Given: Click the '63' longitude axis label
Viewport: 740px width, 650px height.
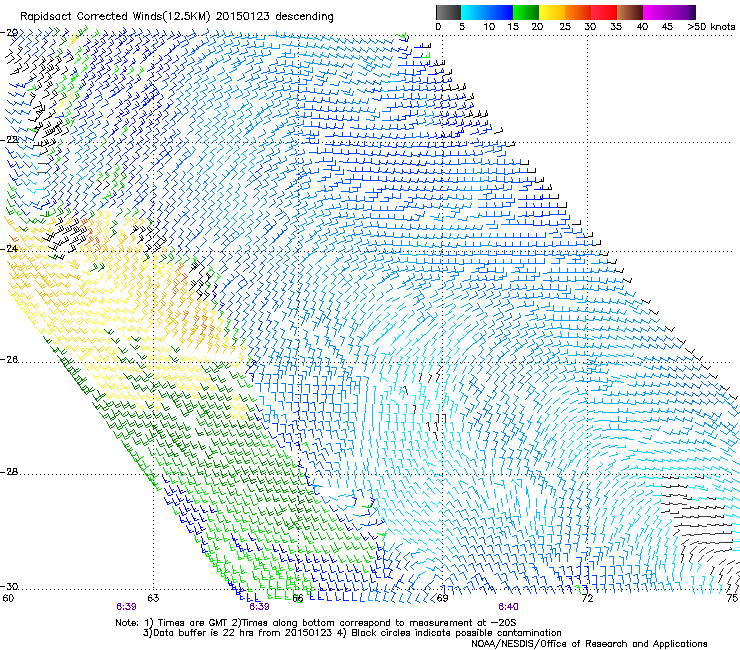Looking at the screenshot, I should [x=153, y=598].
